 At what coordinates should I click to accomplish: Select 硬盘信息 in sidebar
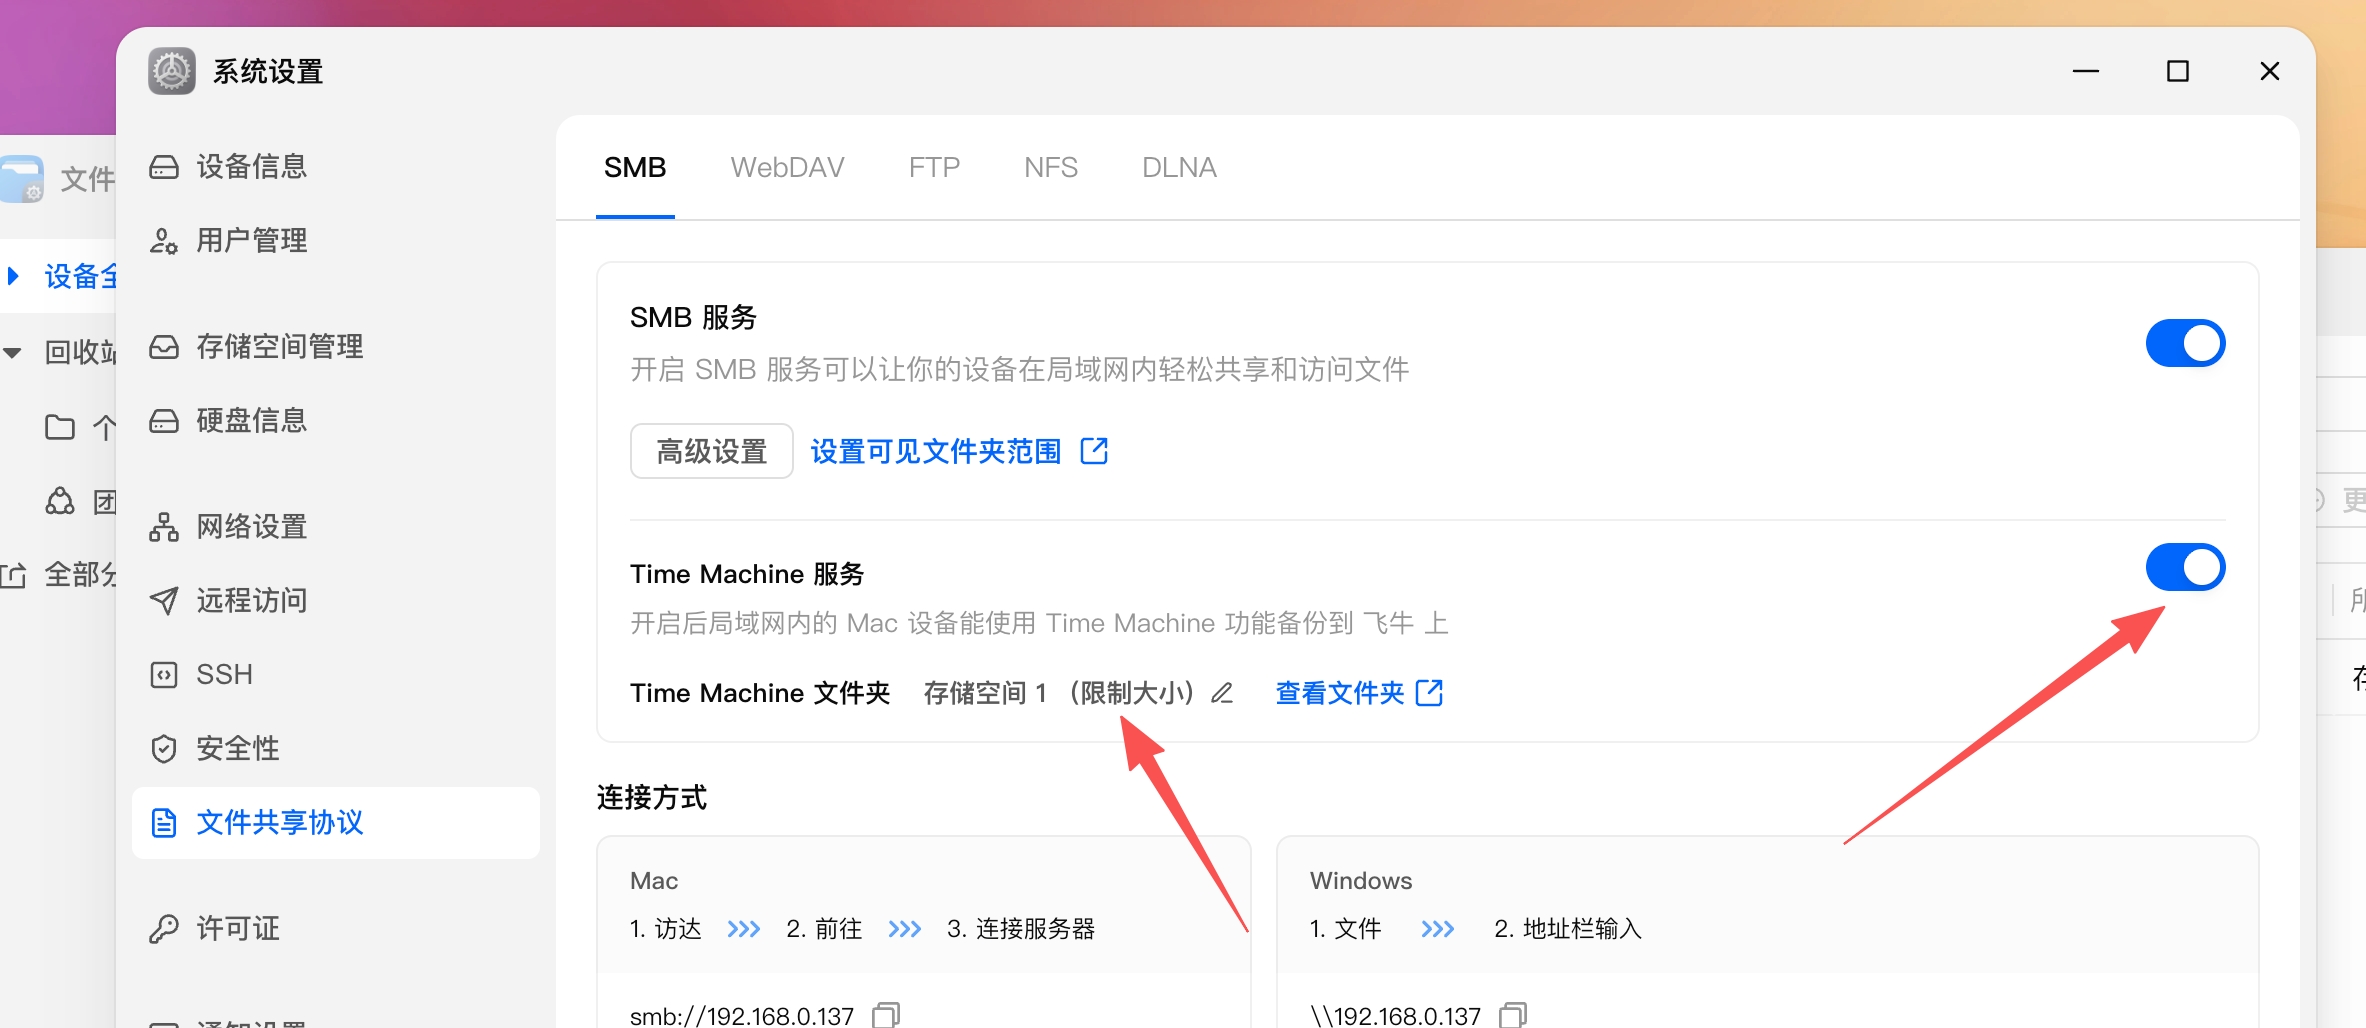pyautogui.click(x=335, y=420)
